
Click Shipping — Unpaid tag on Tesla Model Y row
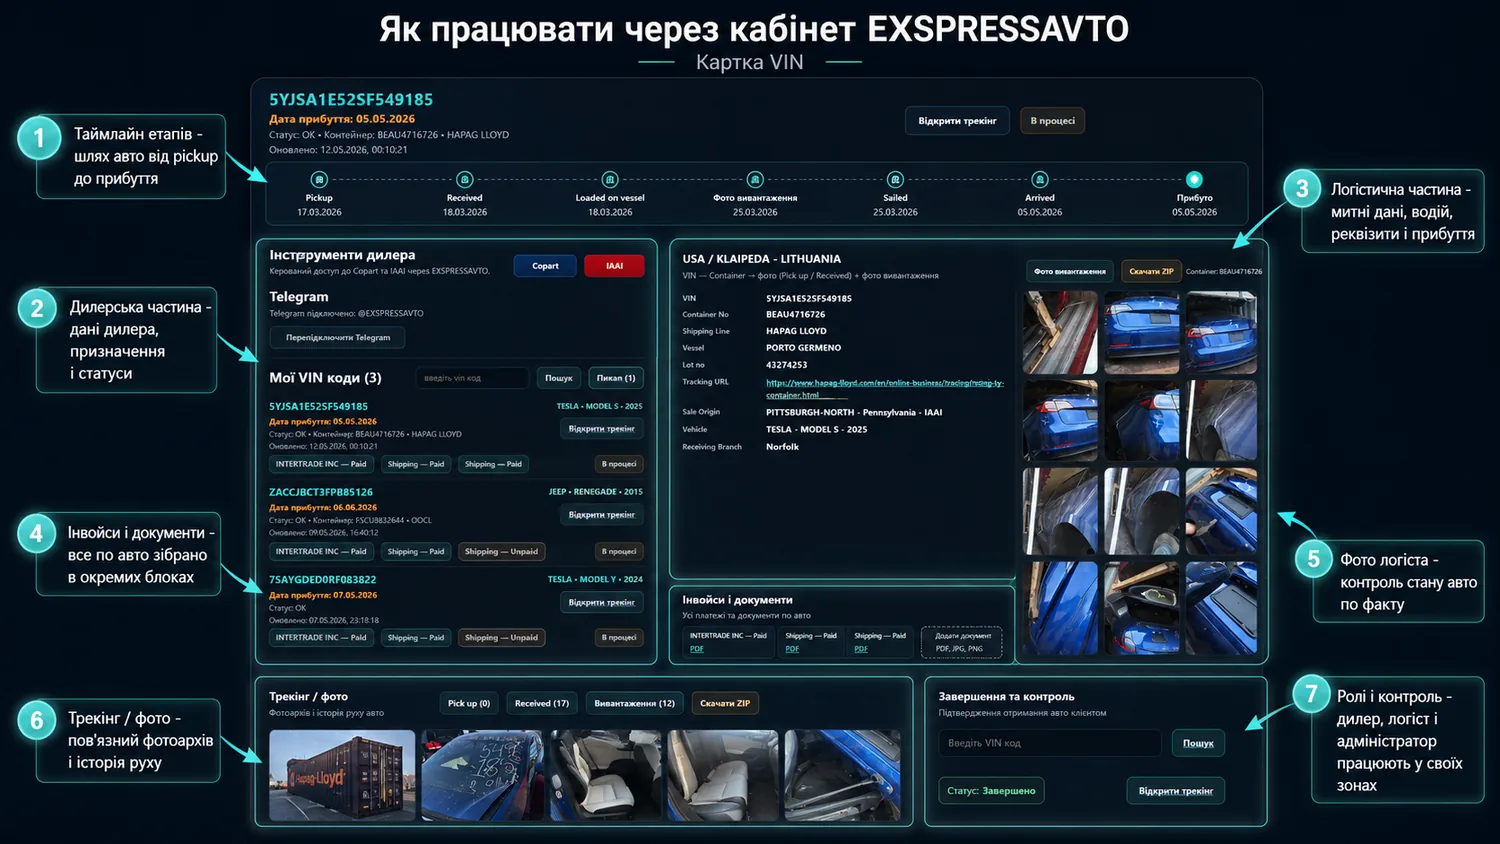coord(501,638)
